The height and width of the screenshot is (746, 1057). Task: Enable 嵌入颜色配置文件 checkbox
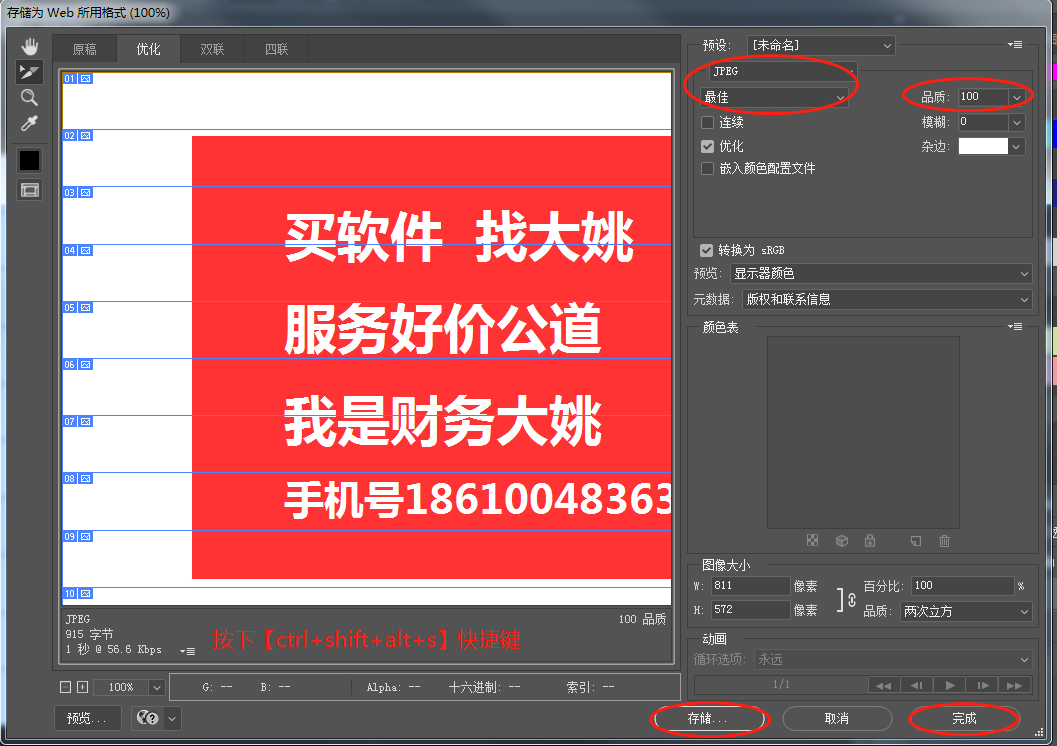(x=707, y=168)
